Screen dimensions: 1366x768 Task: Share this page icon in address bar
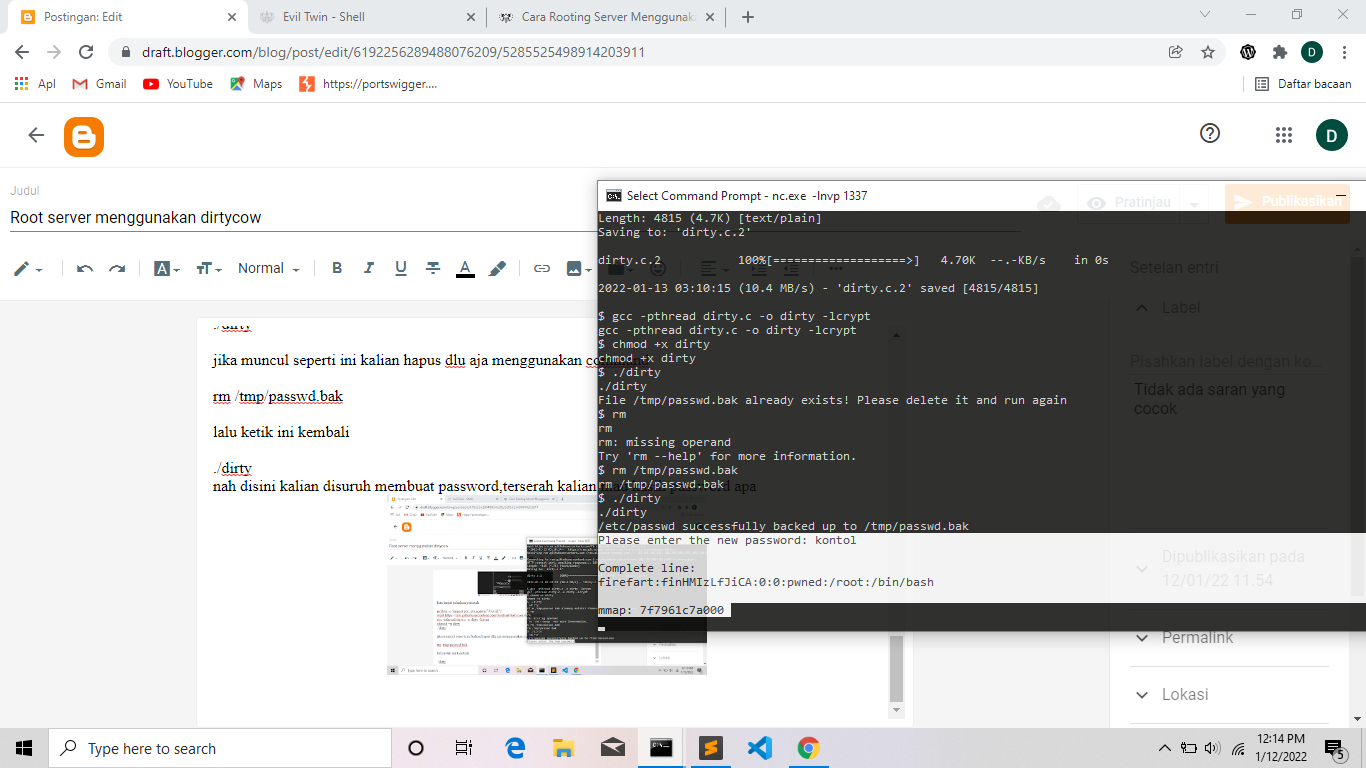point(1176,52)
